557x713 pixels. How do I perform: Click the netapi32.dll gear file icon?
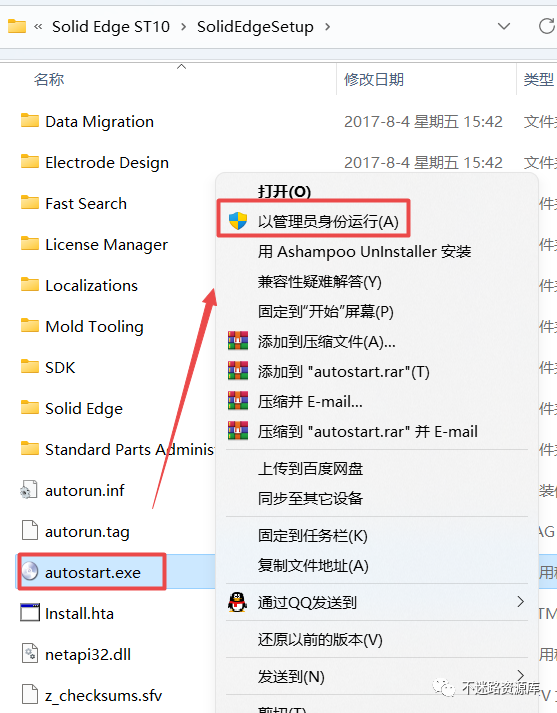(x=30, y=653)
